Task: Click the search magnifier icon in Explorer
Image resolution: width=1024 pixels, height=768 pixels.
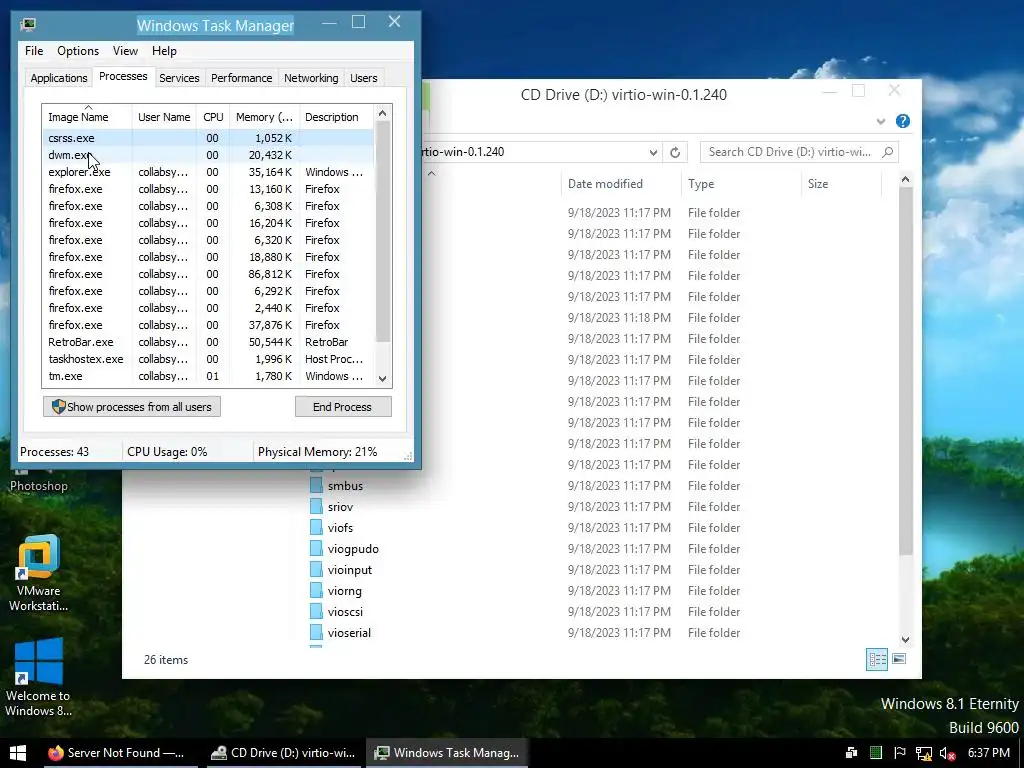Action: [887, 152]
